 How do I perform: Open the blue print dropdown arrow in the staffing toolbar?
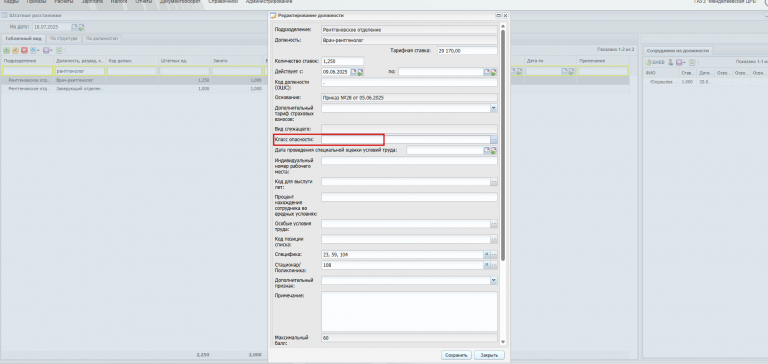(x=35, y=50)
